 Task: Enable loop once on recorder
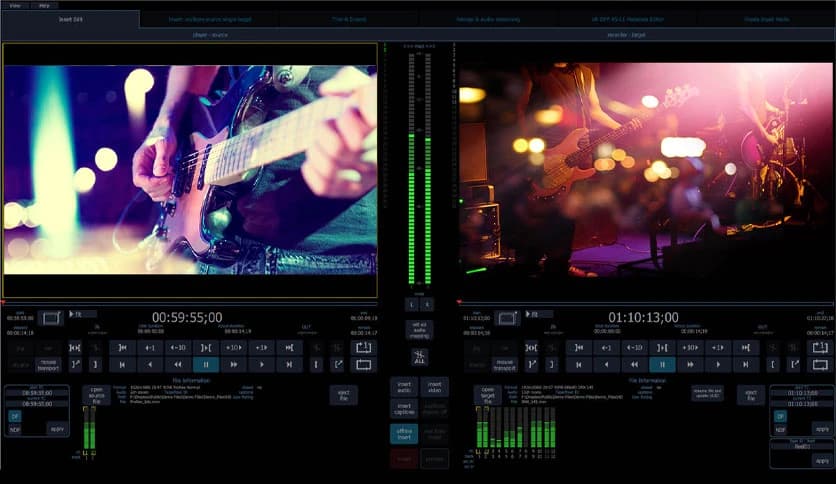[820, 348]
